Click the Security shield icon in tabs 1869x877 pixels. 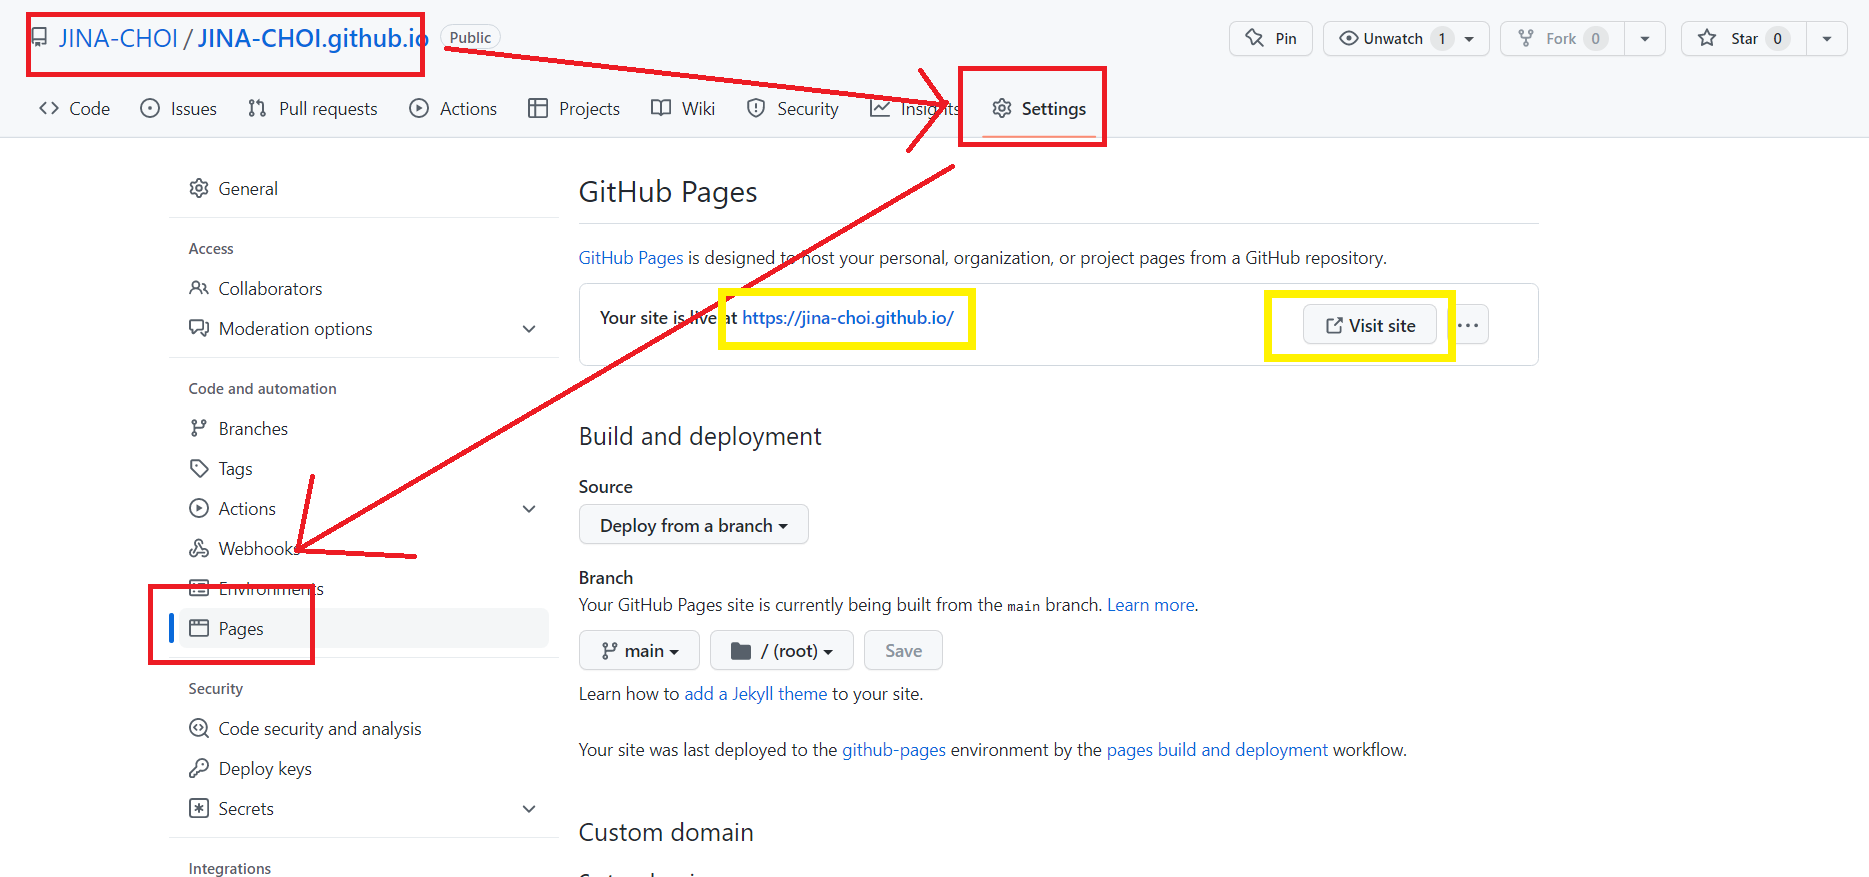pyautogui.click(x=756, y=108)
